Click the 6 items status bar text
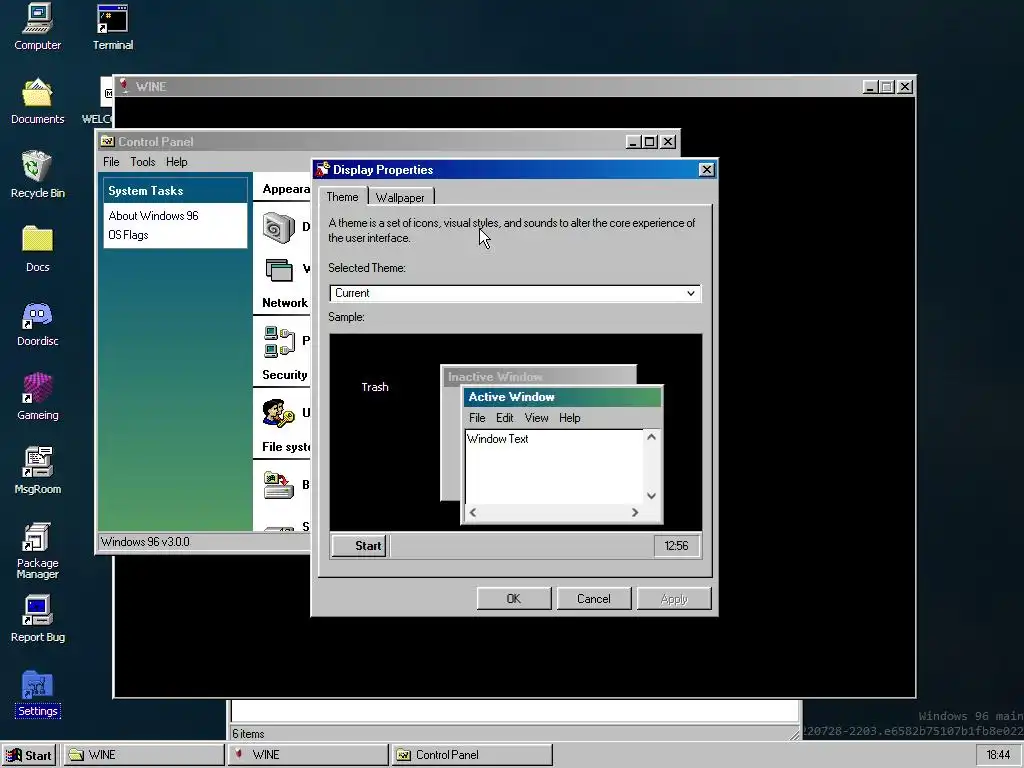The image size is (1024, 768). click(x=248, y=734)
